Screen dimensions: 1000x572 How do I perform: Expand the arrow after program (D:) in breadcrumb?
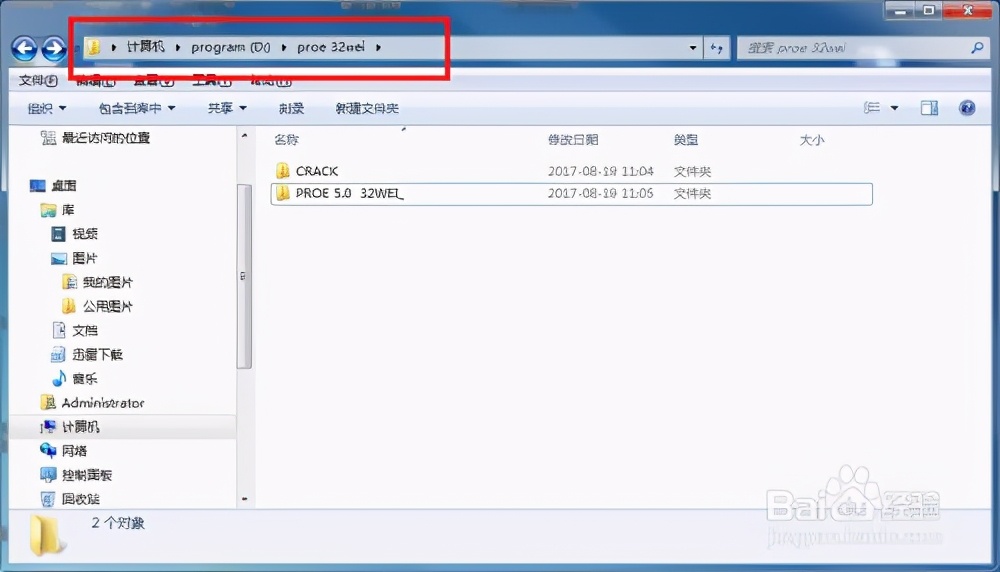(x=283, y=47)
